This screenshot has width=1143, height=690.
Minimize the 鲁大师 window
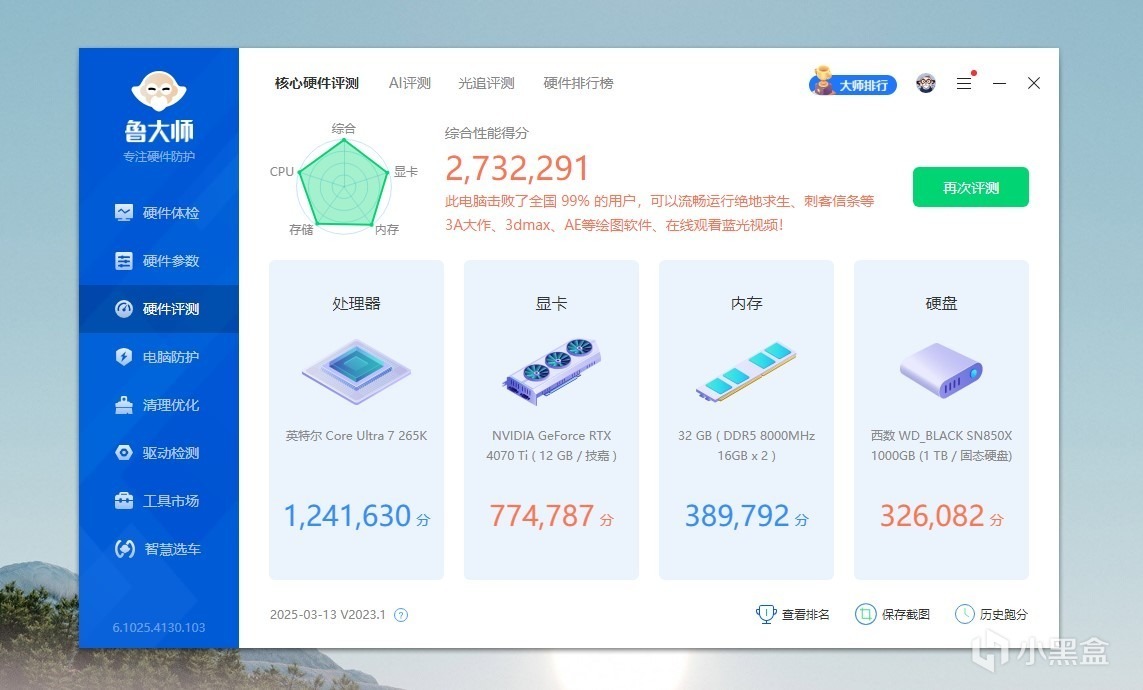pos(999,83)
